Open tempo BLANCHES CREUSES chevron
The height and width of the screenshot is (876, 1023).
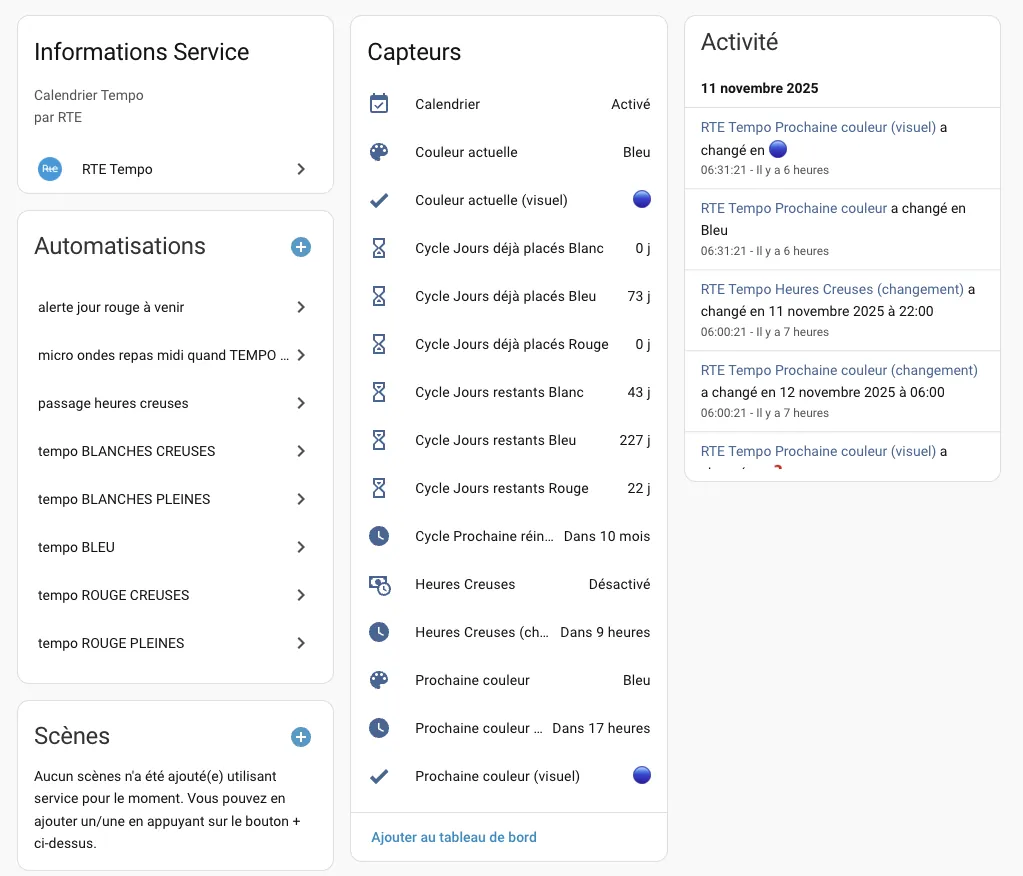(x=301, y=451)
